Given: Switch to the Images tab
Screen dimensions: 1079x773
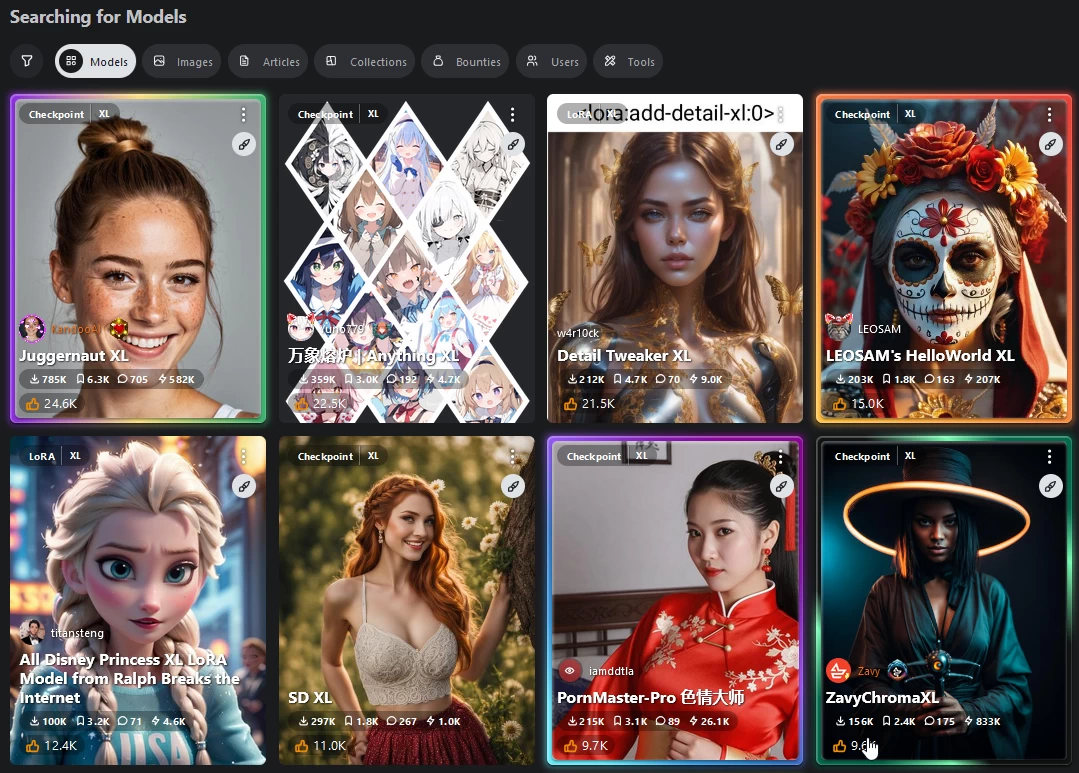Looking at the screenshot, I should [182, 61].
